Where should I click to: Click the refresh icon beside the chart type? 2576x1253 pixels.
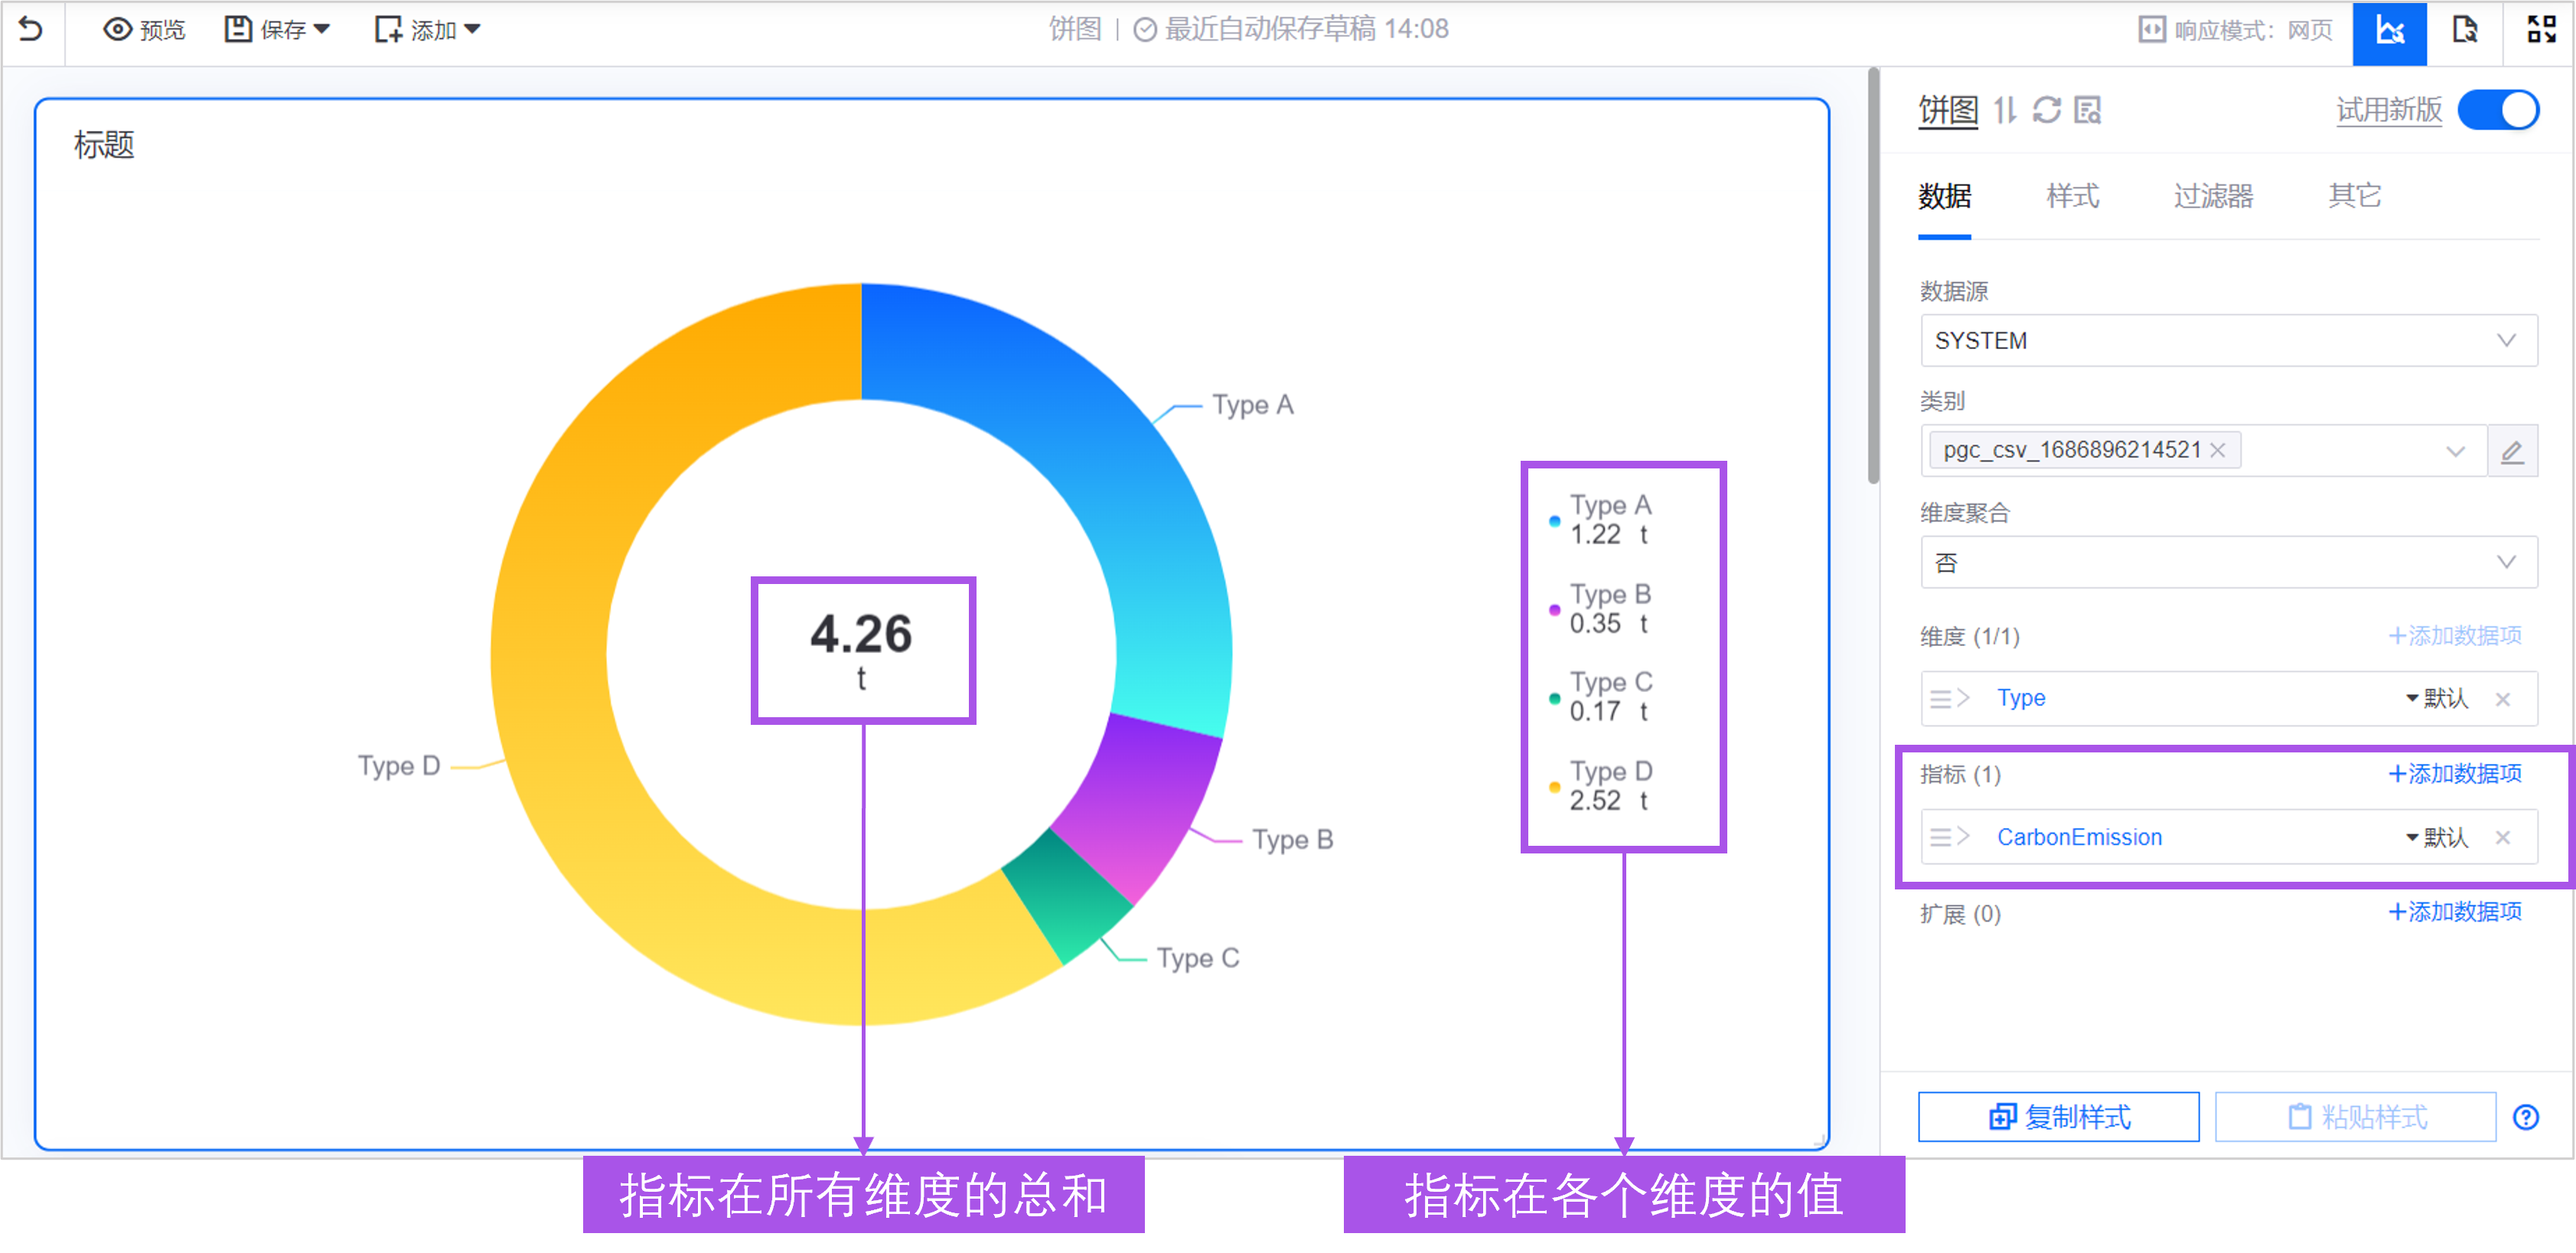click(x=2046, y=109)
